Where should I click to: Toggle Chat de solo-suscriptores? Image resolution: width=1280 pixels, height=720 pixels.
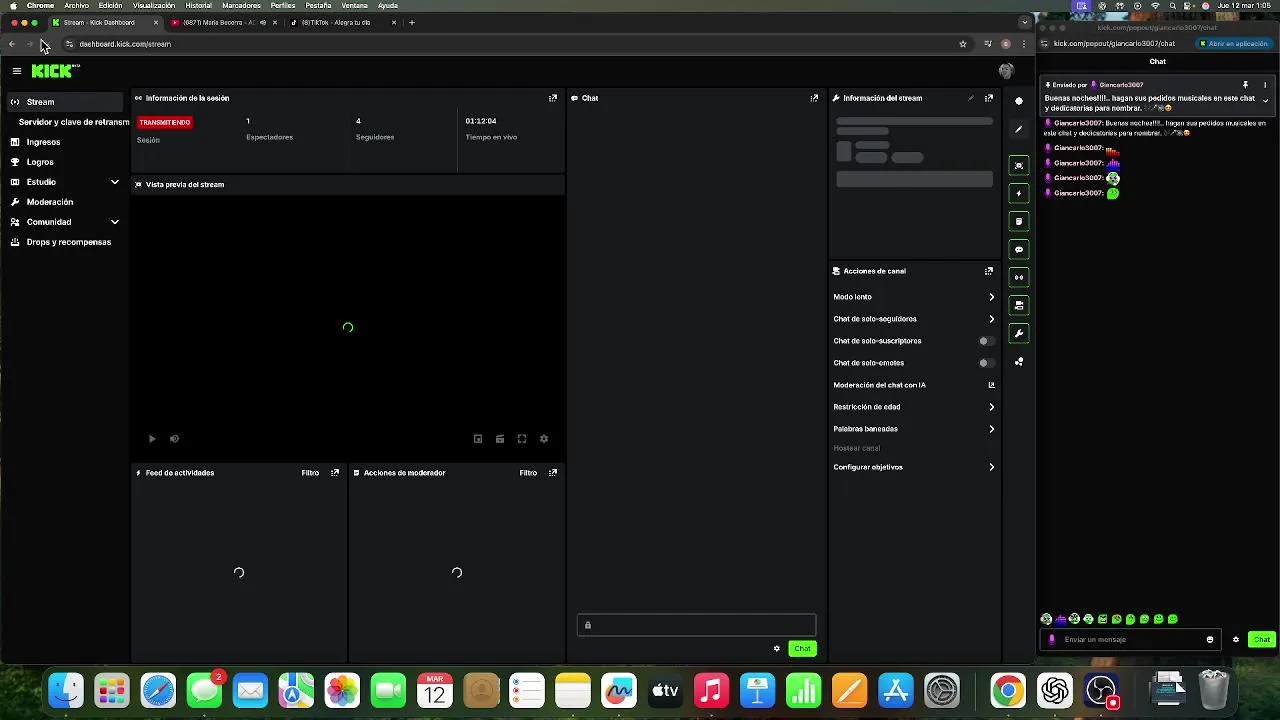pos(987,341)
